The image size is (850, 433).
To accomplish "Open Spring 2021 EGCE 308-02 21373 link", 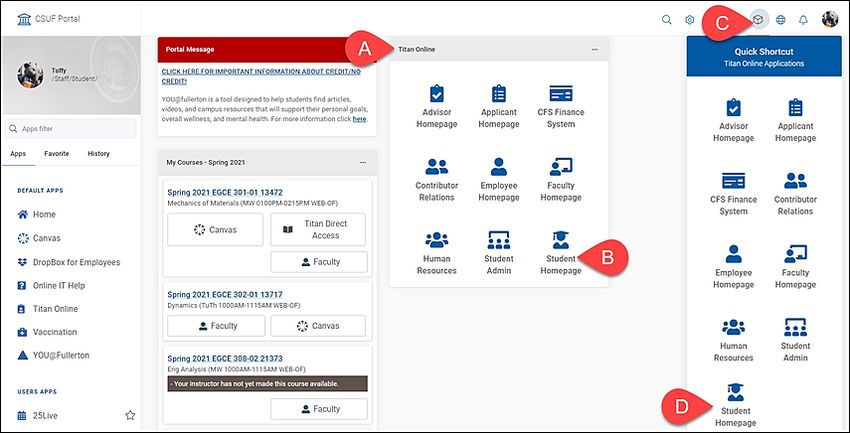I will coord(225,359).
